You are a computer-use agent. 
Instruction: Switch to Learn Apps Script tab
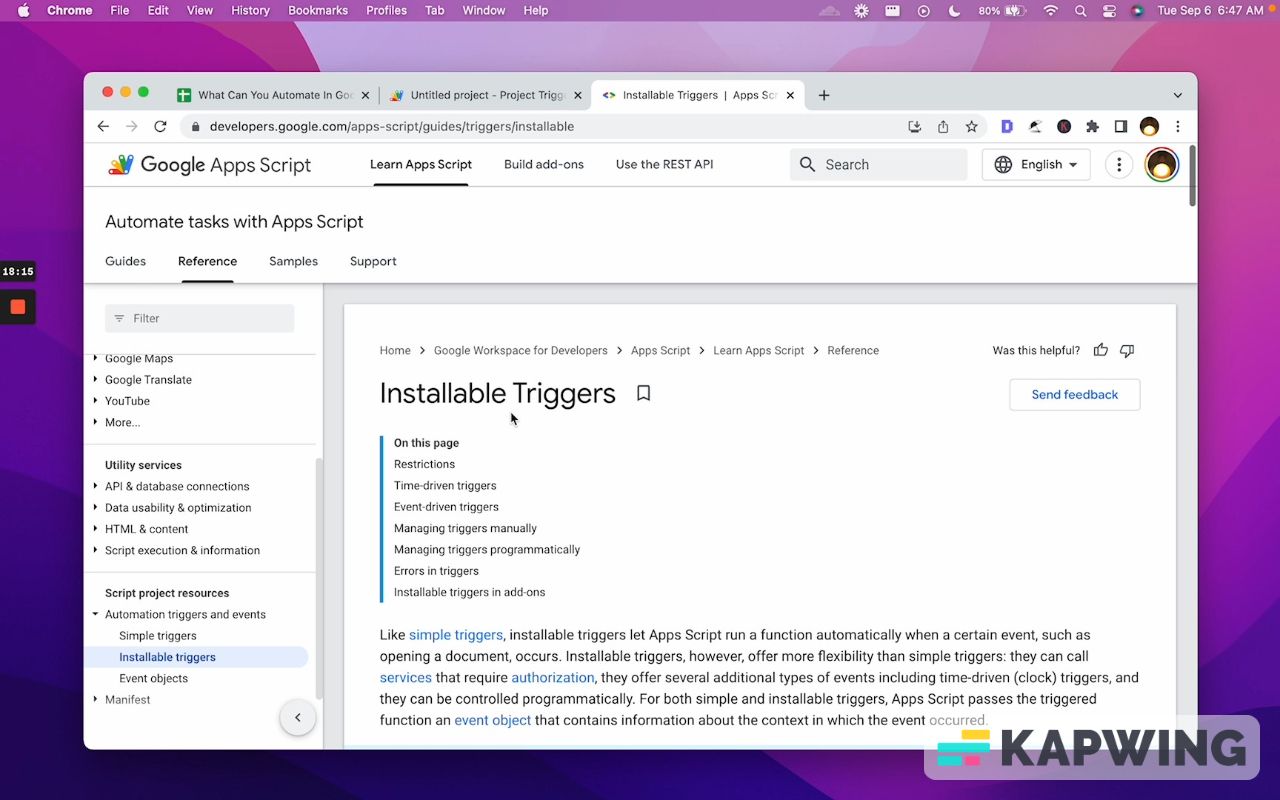click(421, 165)
